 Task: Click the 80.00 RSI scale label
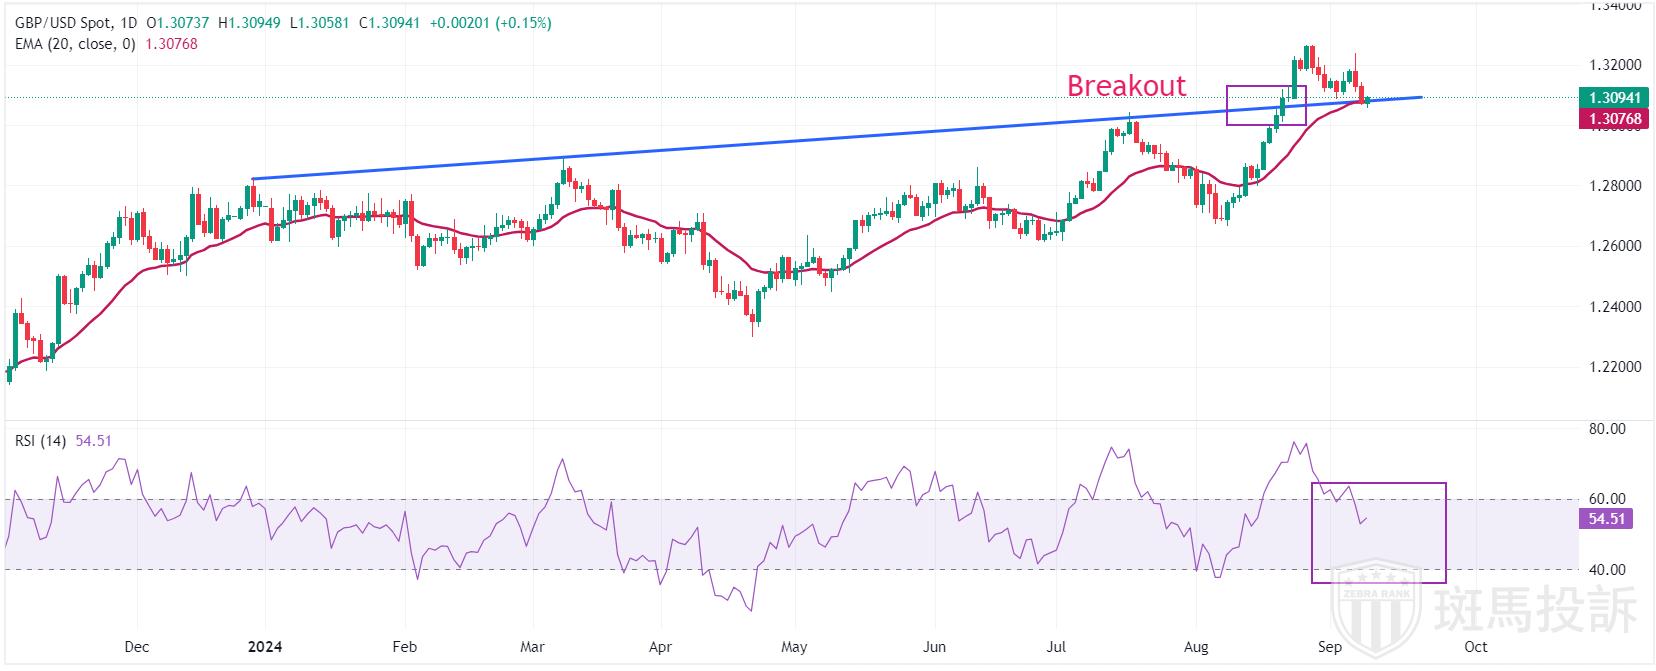(x=1608, y=429)
